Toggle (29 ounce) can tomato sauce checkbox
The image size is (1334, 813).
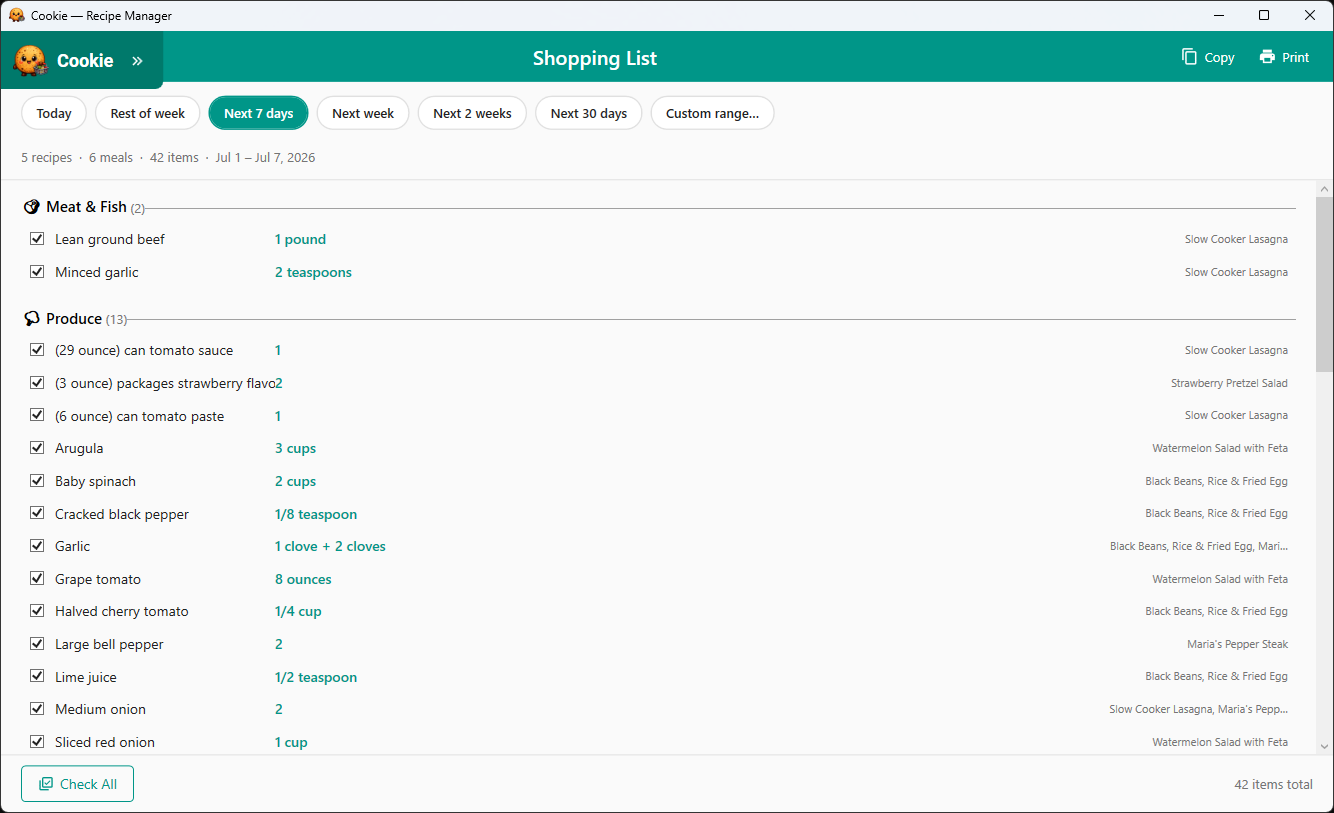pyautogui.click(x=37, y=350)
